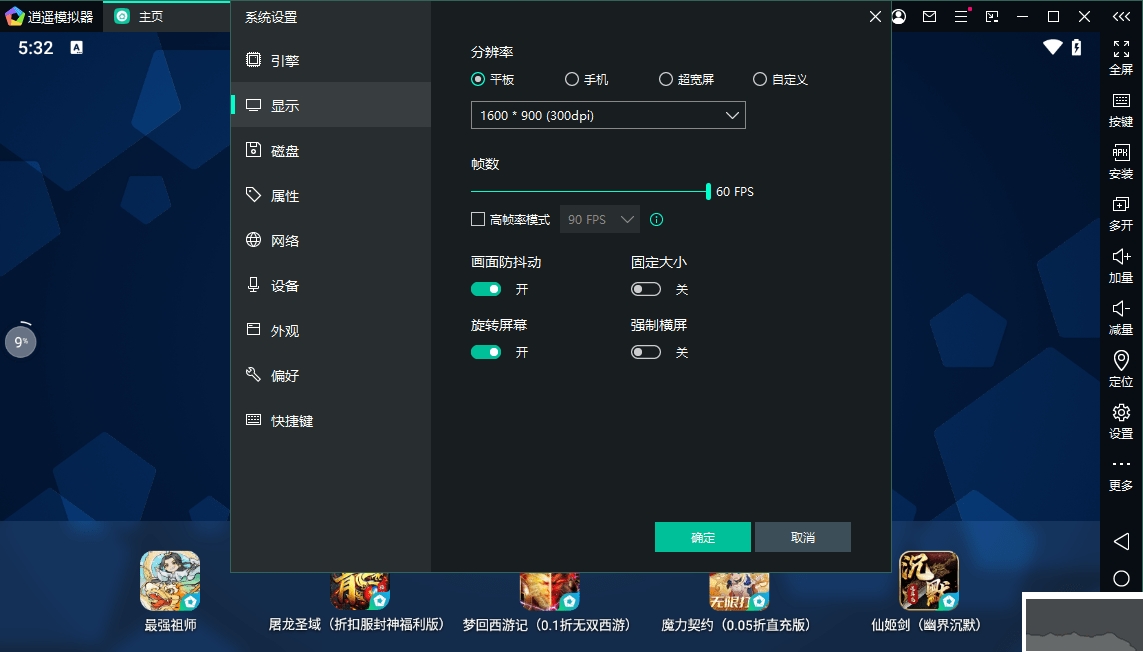The image size is (1143, 652).
Task: Click the message envelope icon in titlebar
Action: (x=929, y=16)
